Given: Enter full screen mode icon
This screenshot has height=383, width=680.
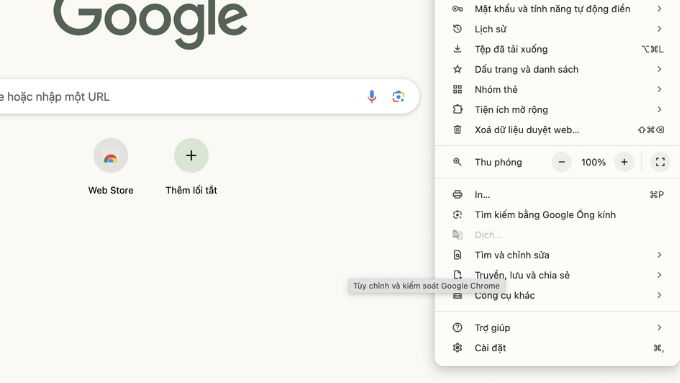Looking at the screenshot, I should coord(660,162).
